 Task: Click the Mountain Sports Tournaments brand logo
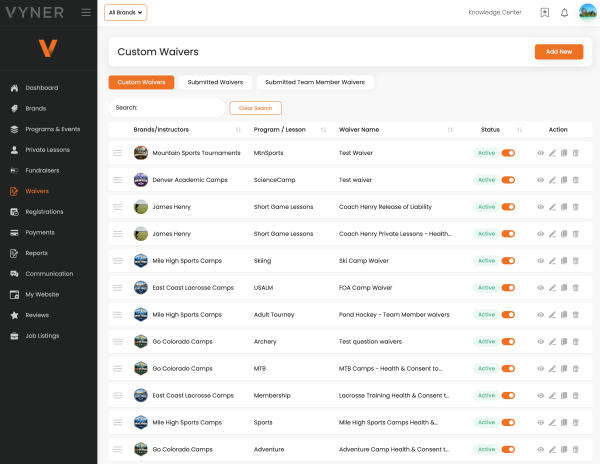point(141,153)
